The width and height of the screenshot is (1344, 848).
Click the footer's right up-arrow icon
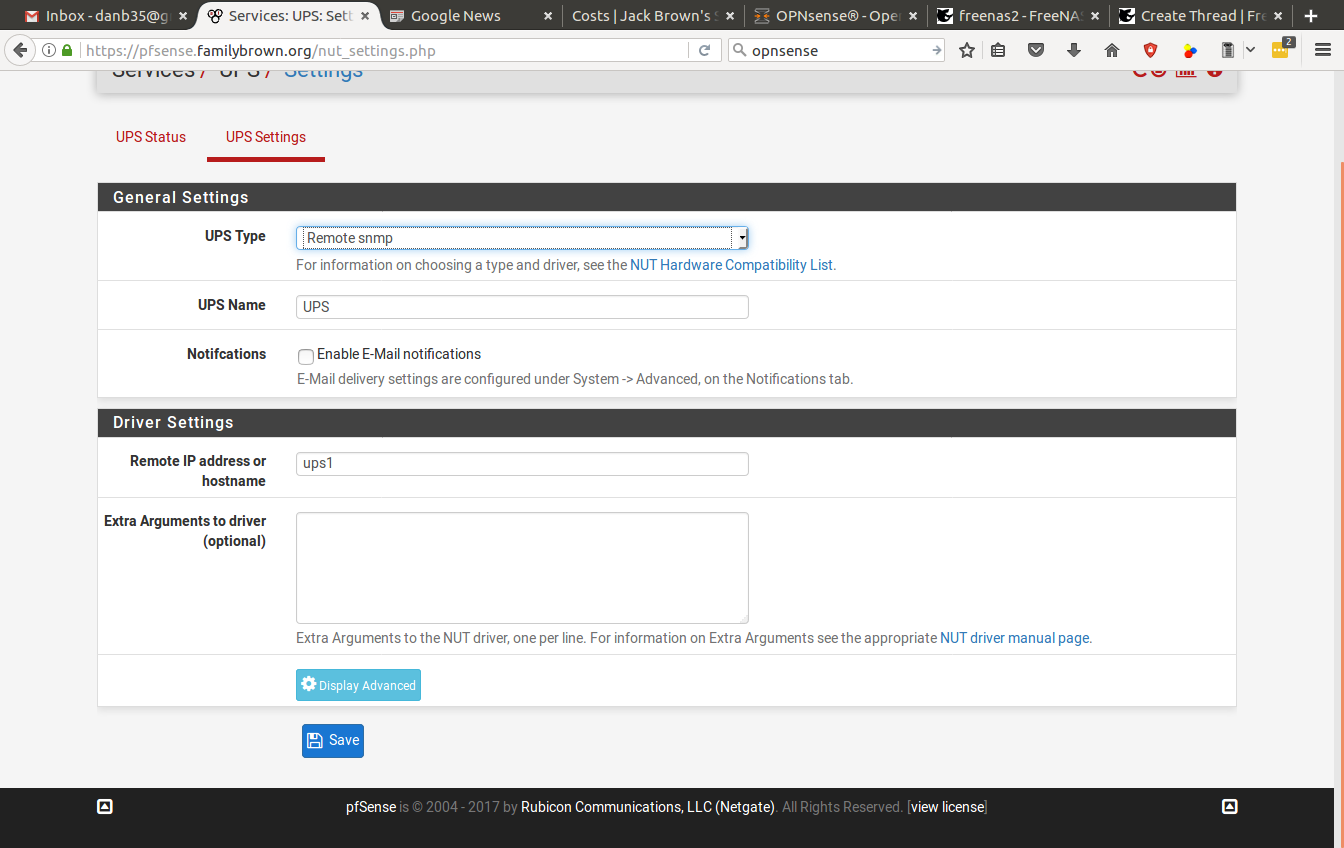tap(1230, 807)
